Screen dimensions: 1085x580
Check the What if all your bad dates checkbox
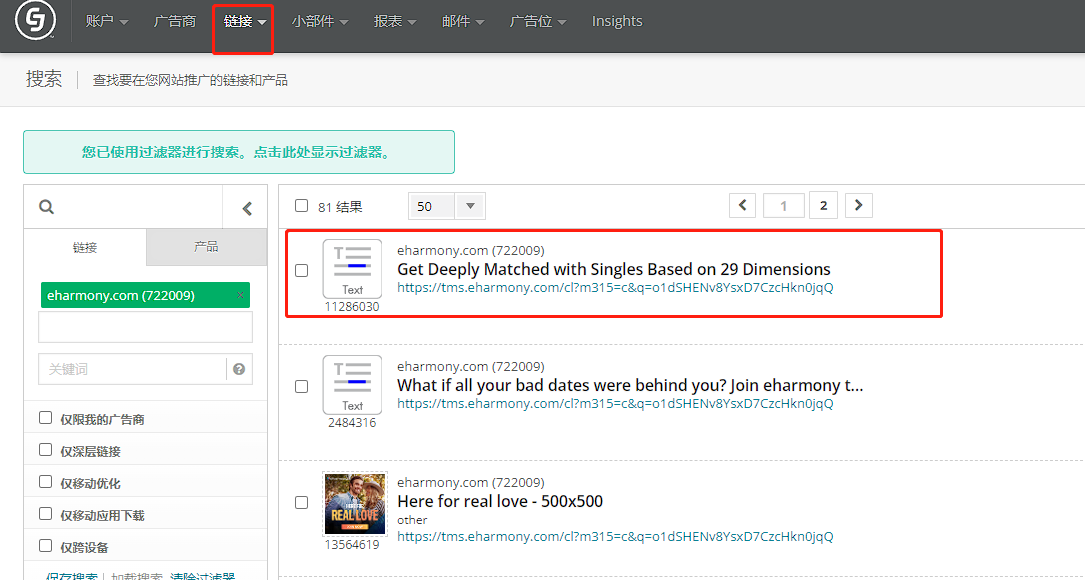point(302,386)
